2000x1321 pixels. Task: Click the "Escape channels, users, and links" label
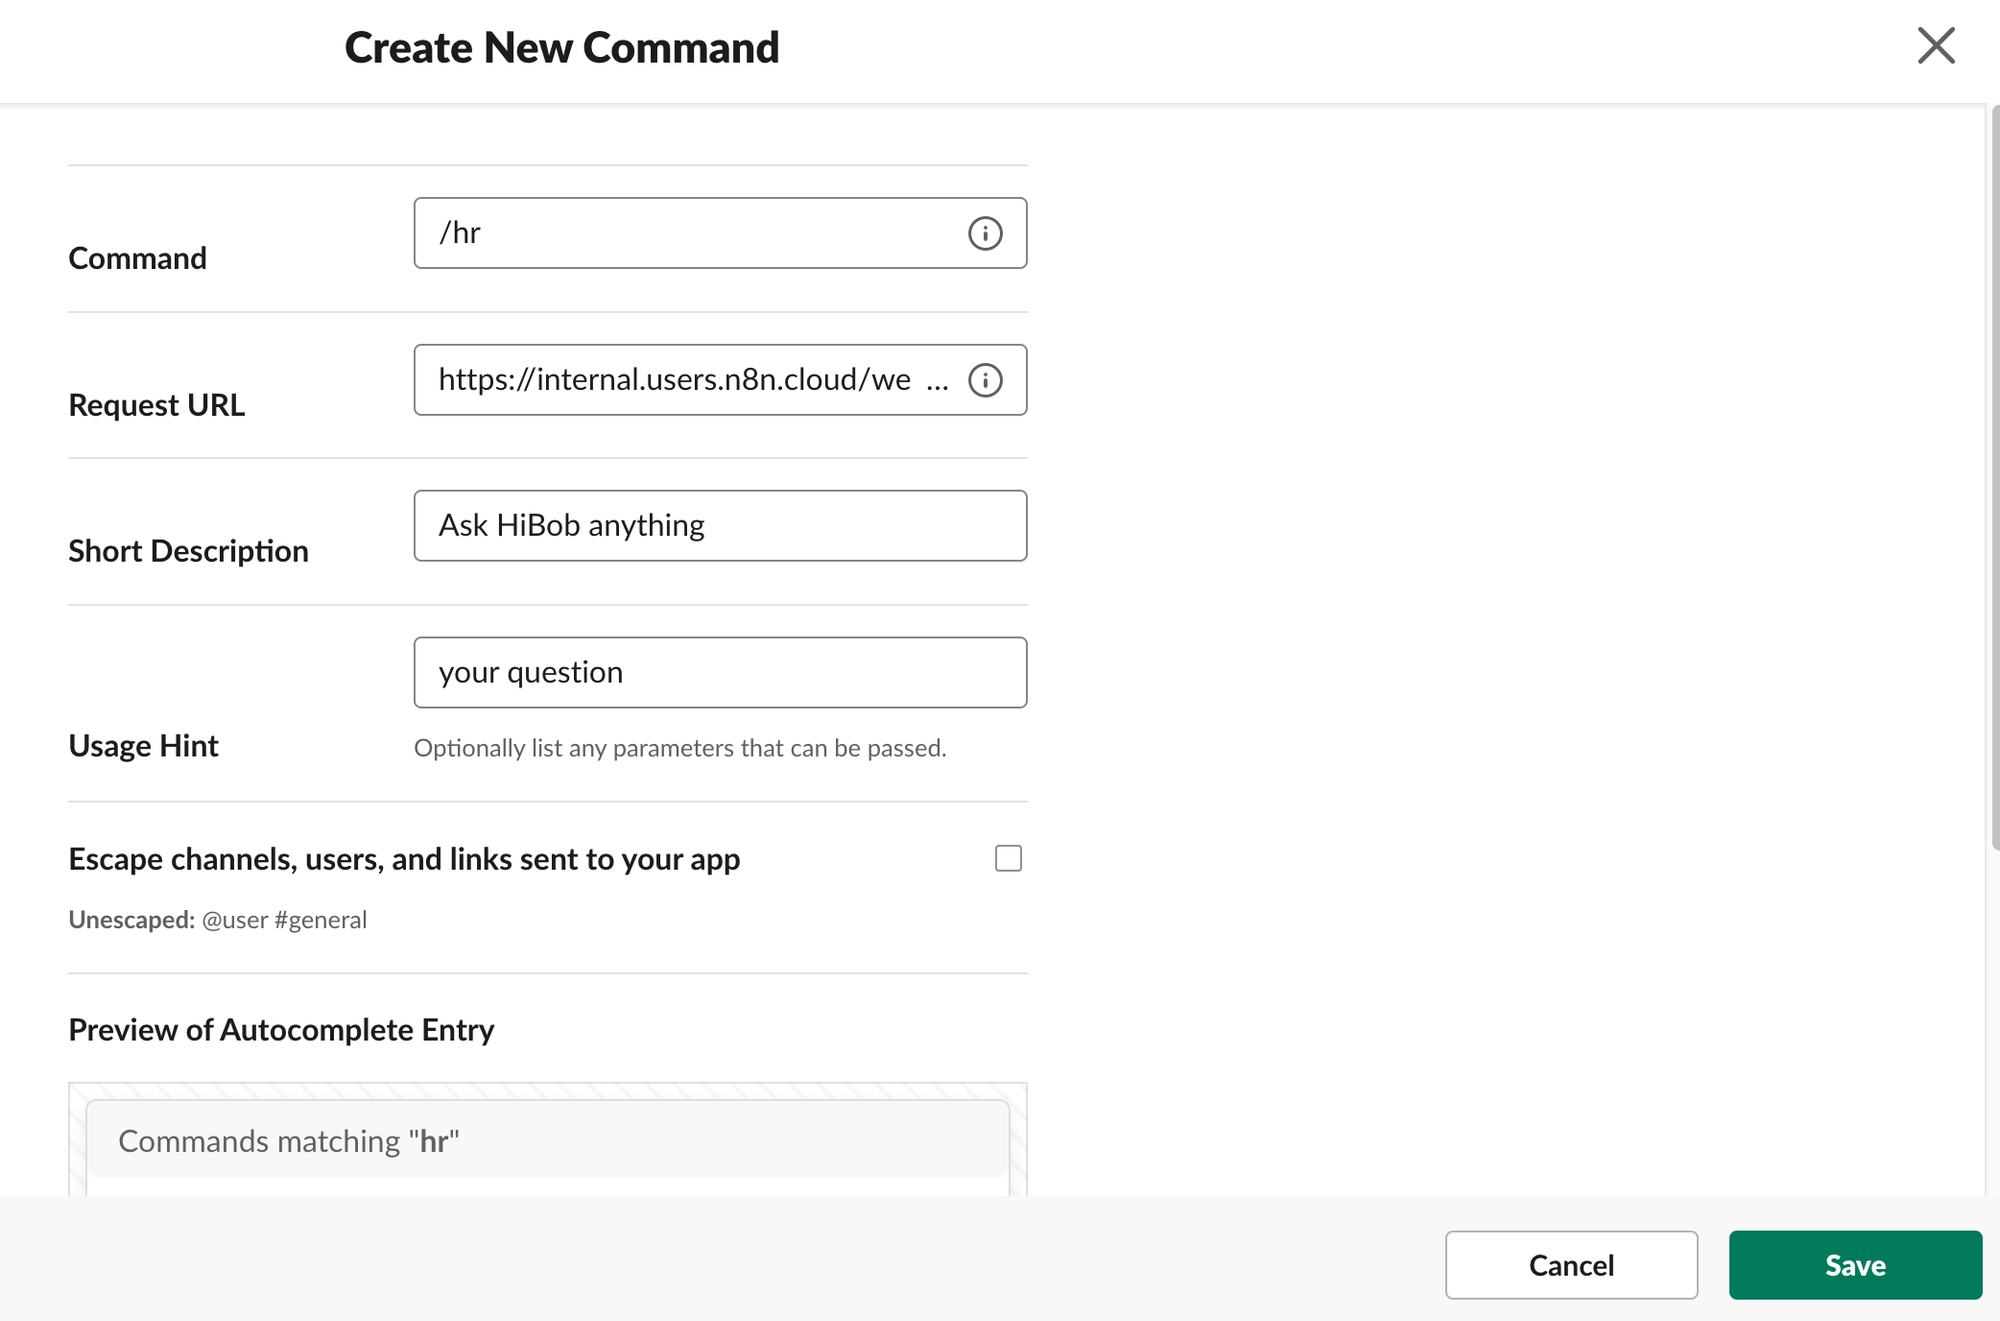(404, 859)
